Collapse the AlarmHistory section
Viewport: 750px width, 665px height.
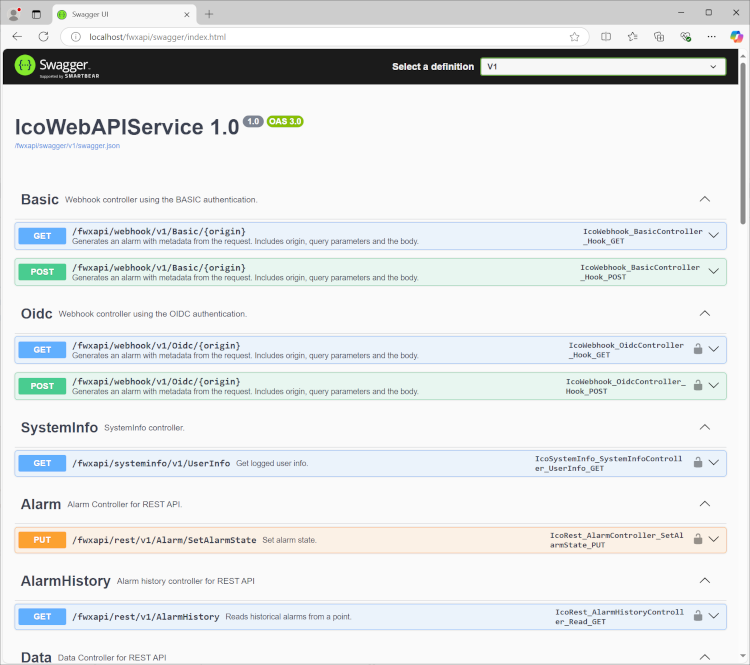click(x=705, y=580)
